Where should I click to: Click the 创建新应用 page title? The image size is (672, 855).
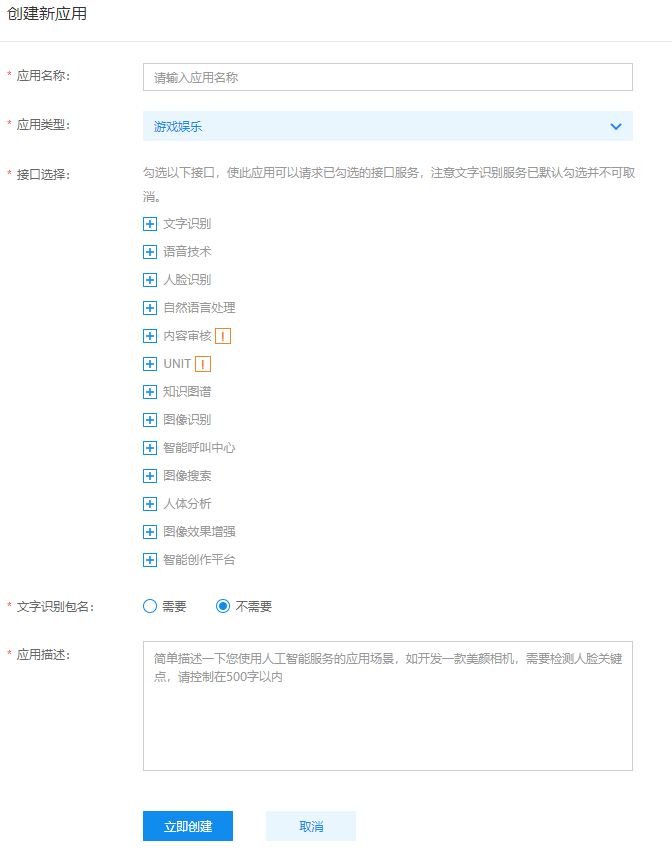(47, 14)
